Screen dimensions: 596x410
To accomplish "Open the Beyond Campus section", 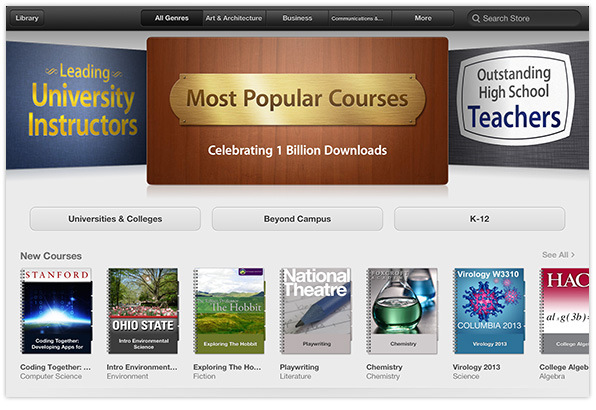I will (x=297, y=219).
